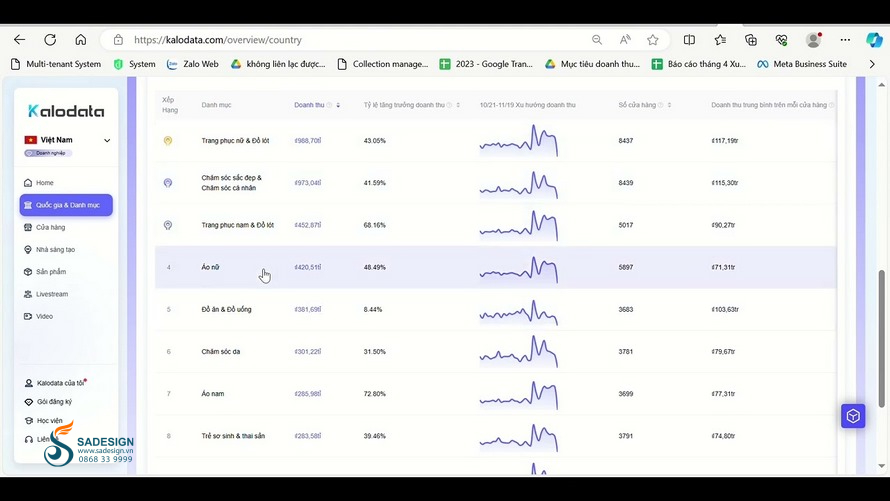
Task: Select the Trang phục nam & Đồ lót category
Action: pos(237,225)
